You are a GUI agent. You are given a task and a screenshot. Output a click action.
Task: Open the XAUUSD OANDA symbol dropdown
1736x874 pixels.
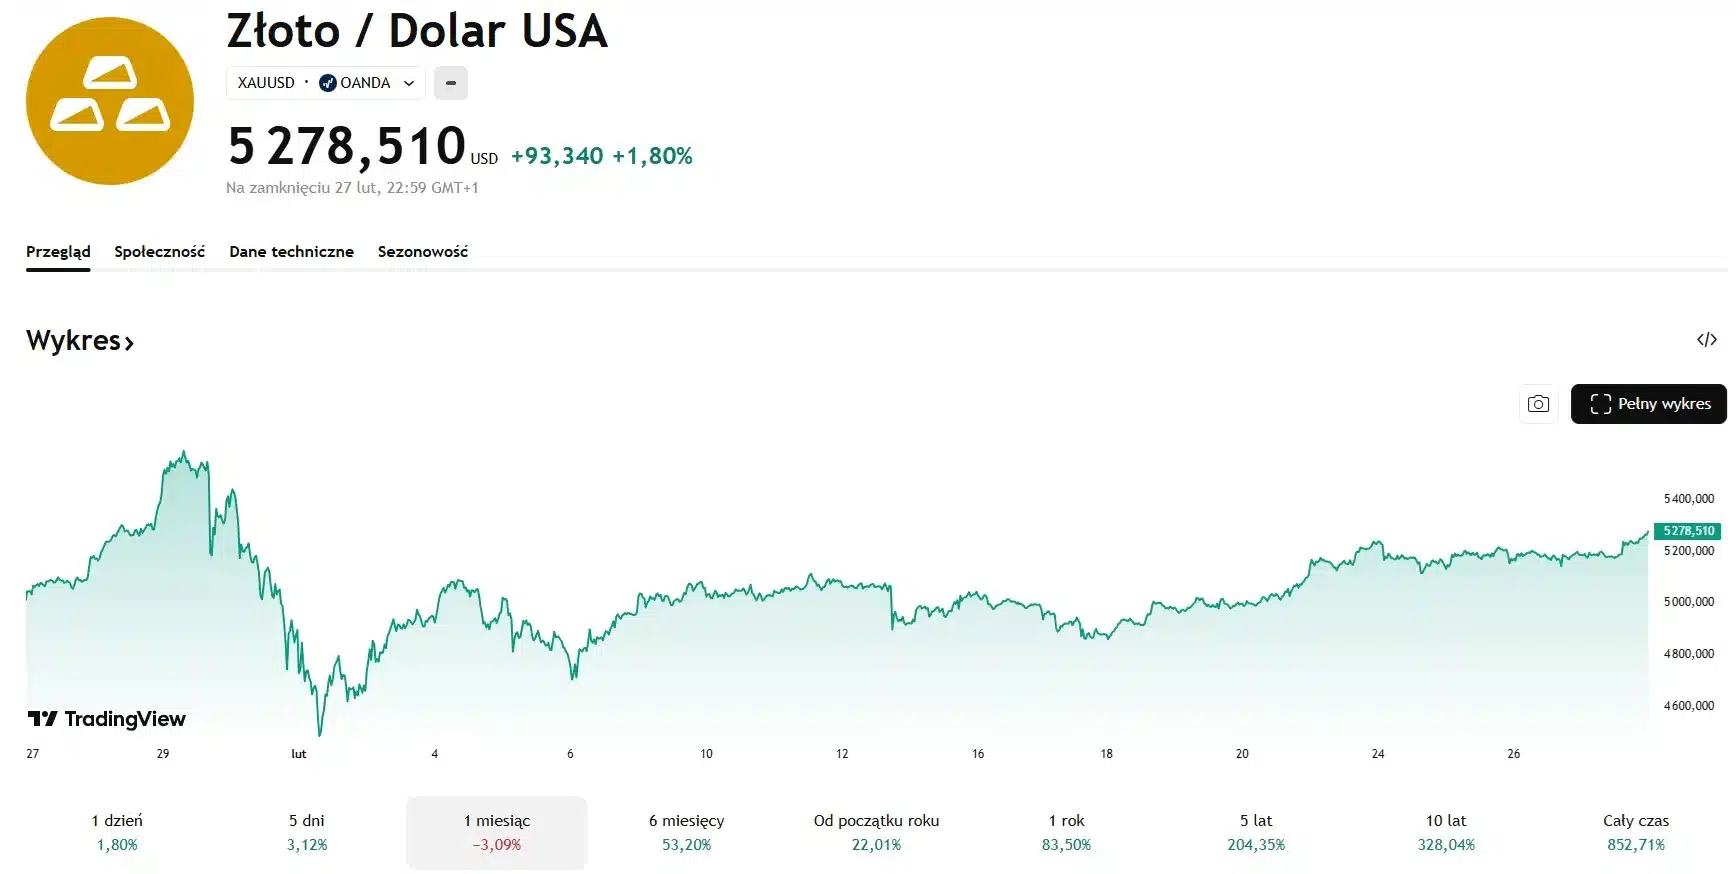coord(325,83)
